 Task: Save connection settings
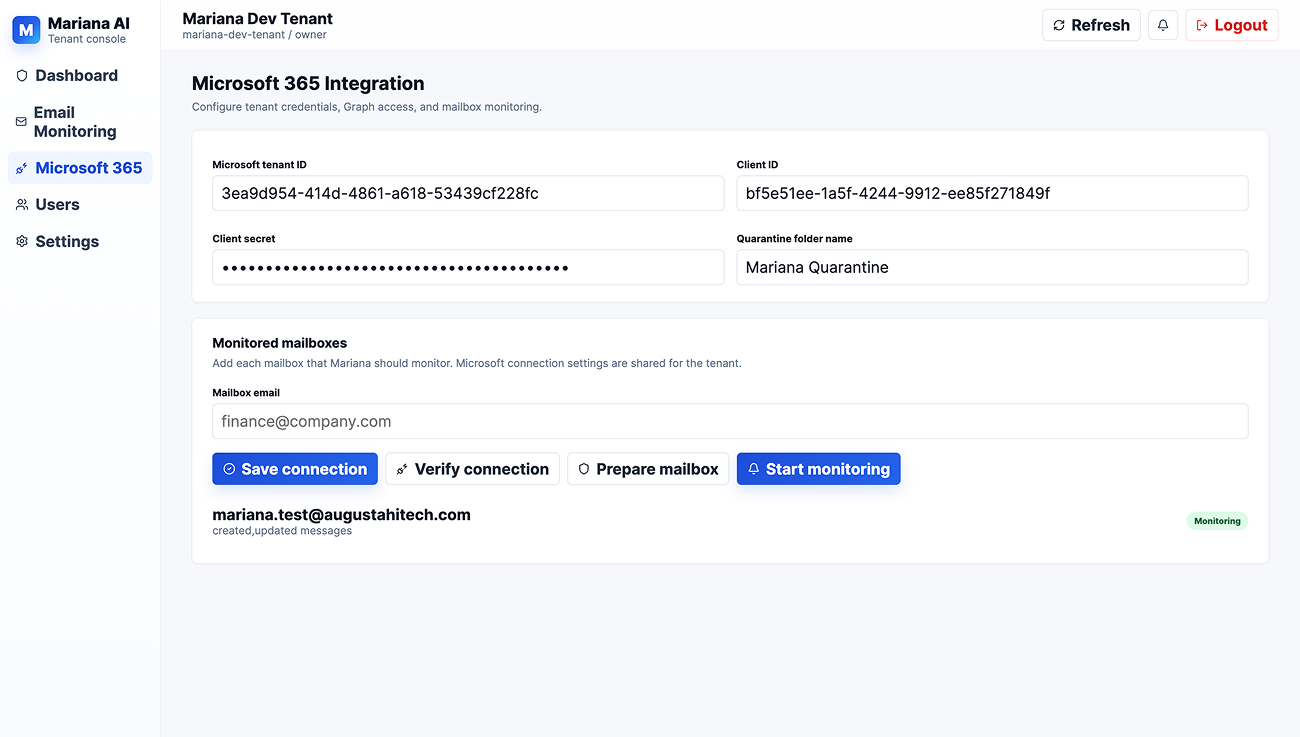295,469
